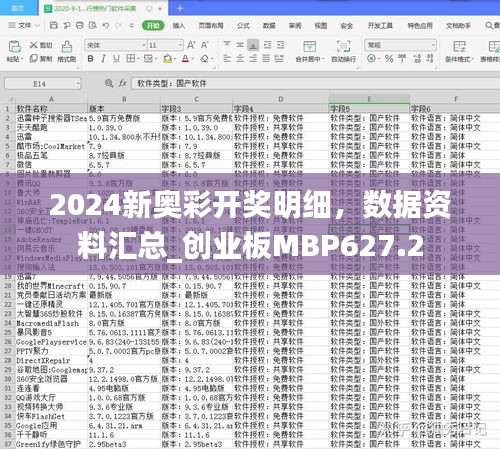Toggle center horizontal text alignment
500x449 pixels.
[240, 59]
